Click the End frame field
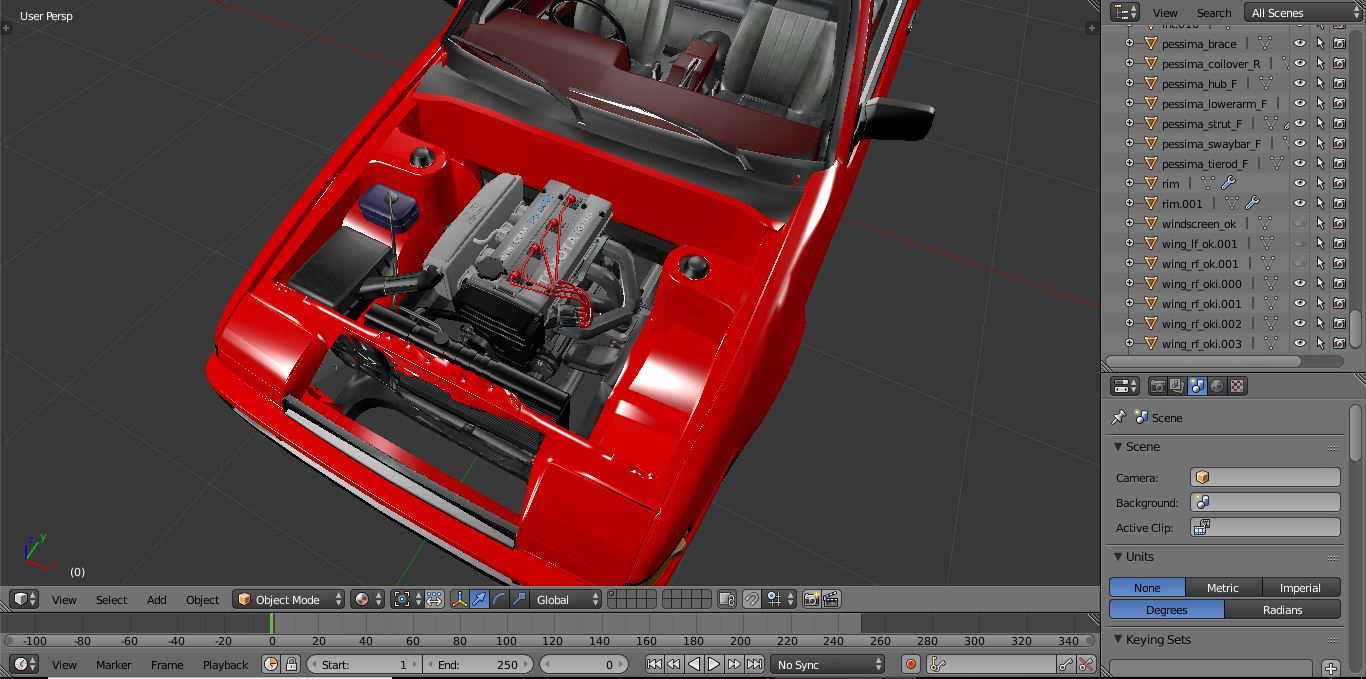 click(x=478, y=664)
